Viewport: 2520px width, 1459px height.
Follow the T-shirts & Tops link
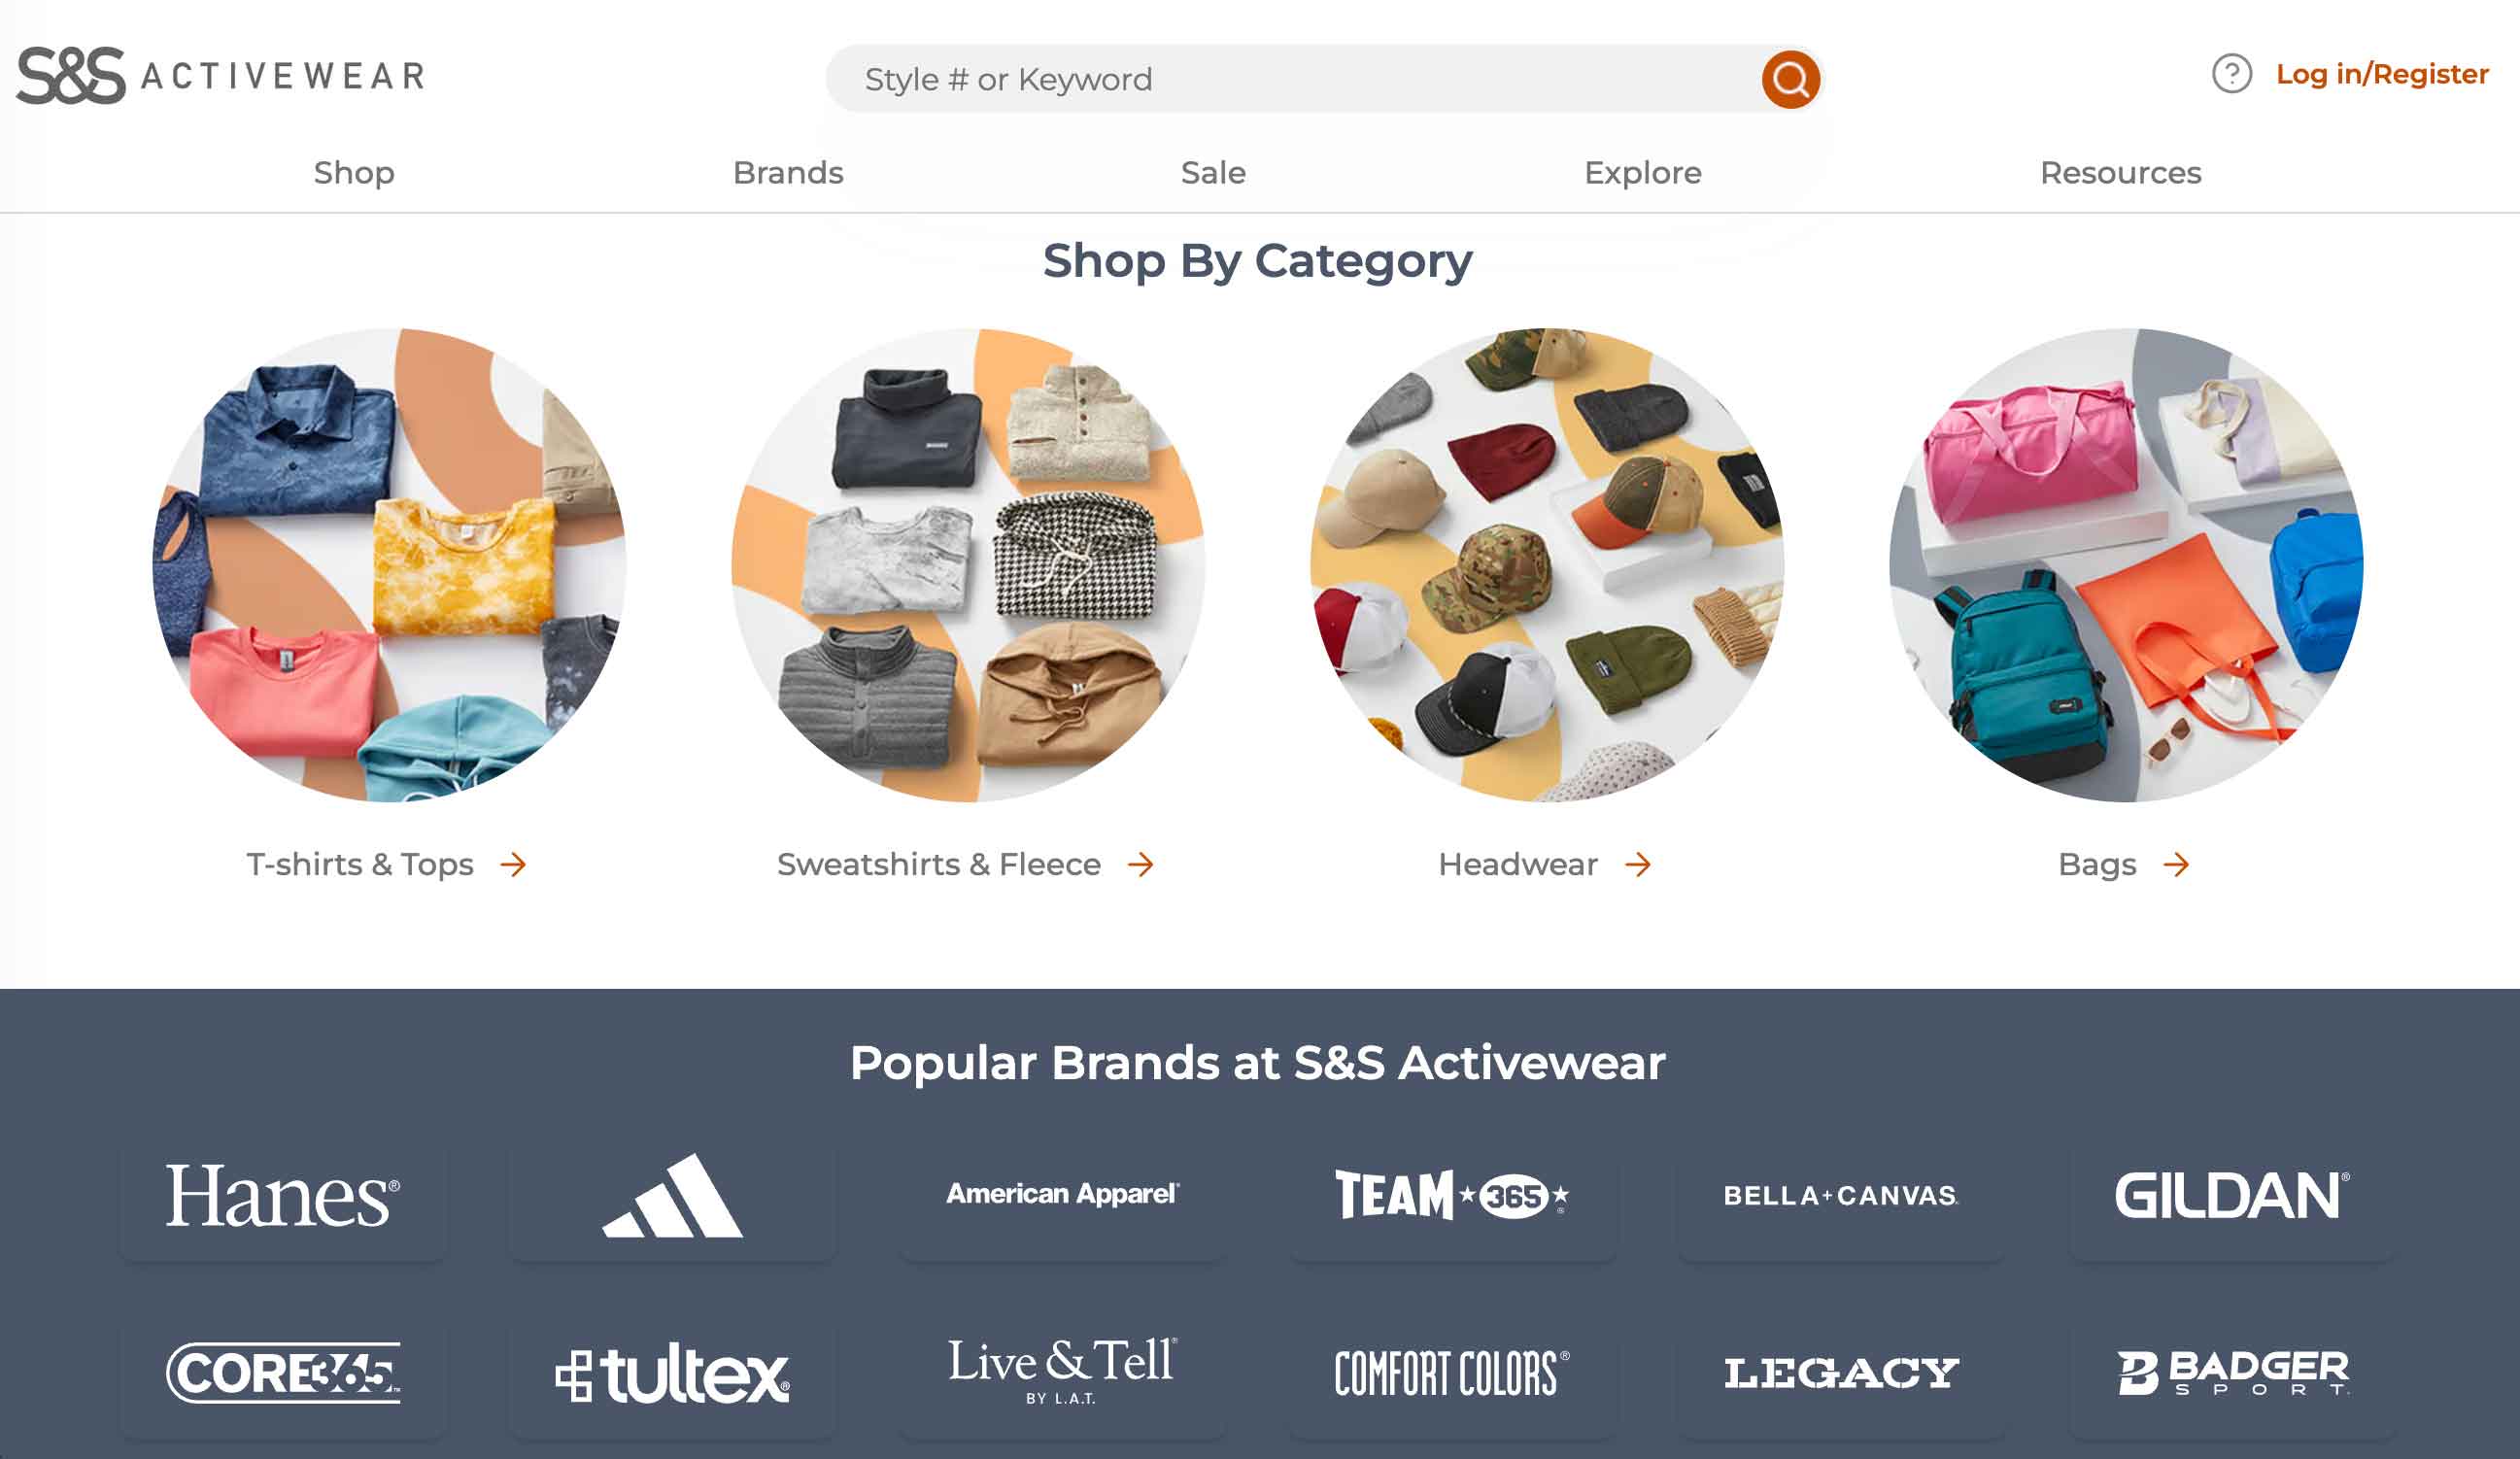[x=360, y=865]
